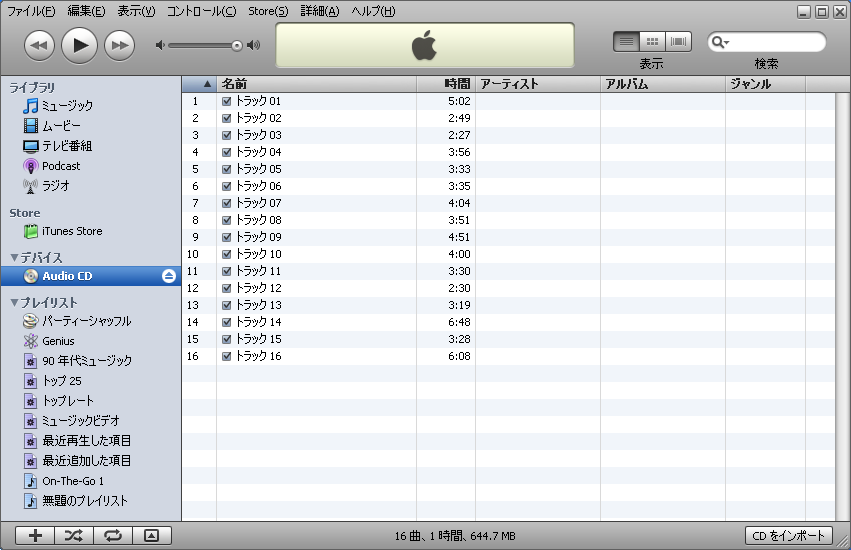Uncheck トラック 11 checkbox
This screenshot has height=550, width=851.
(x=227, y=271)
